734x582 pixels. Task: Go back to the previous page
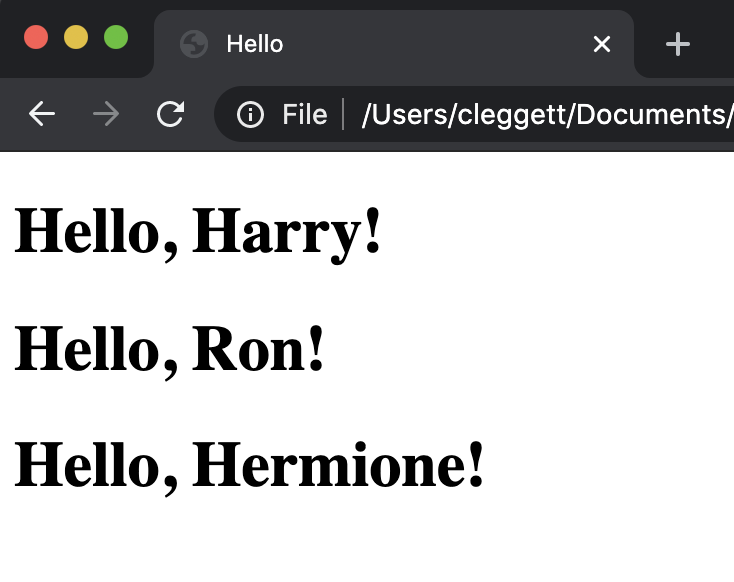41,115
